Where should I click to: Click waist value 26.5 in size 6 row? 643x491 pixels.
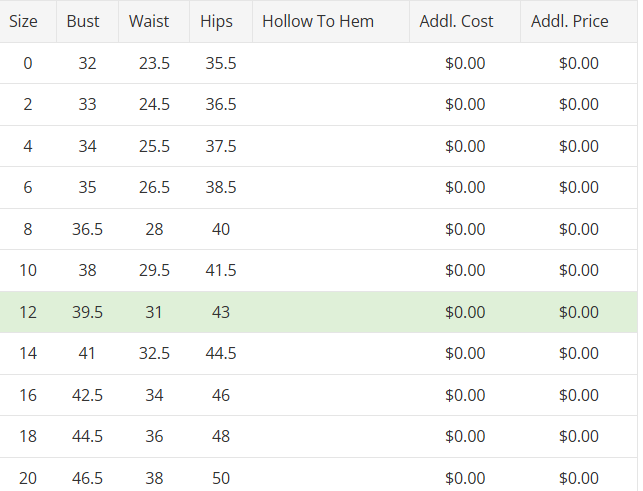click(154, 188)
